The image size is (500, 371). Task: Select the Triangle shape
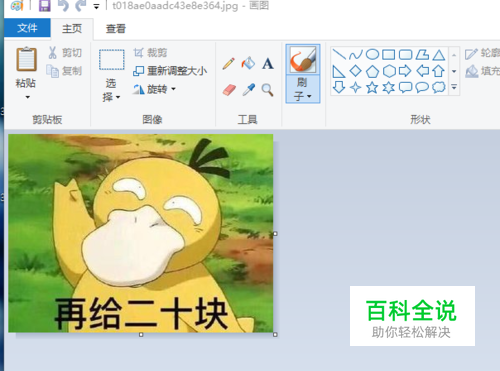(439, 55)
